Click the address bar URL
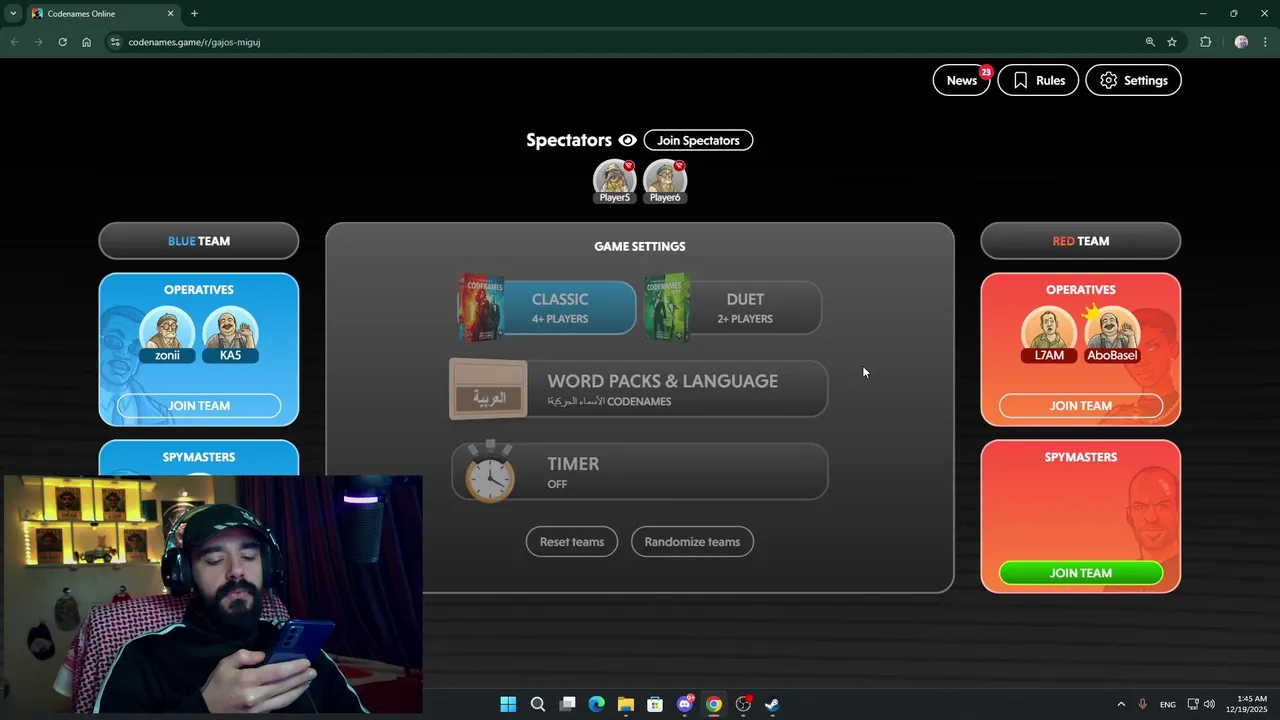This screenshot has height=720, width=1280. [194, 42]
